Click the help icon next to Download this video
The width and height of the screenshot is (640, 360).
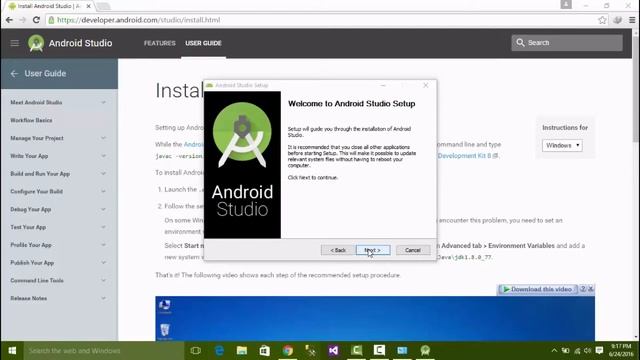(x=583, y=289)
